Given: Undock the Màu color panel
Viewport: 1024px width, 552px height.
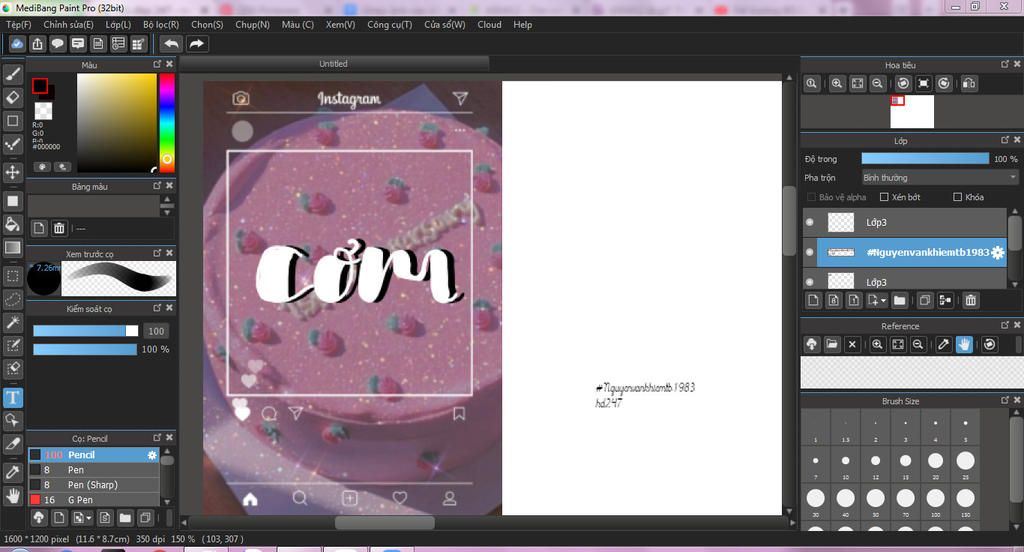Looking at the screenshot, I should pos(157,64).
